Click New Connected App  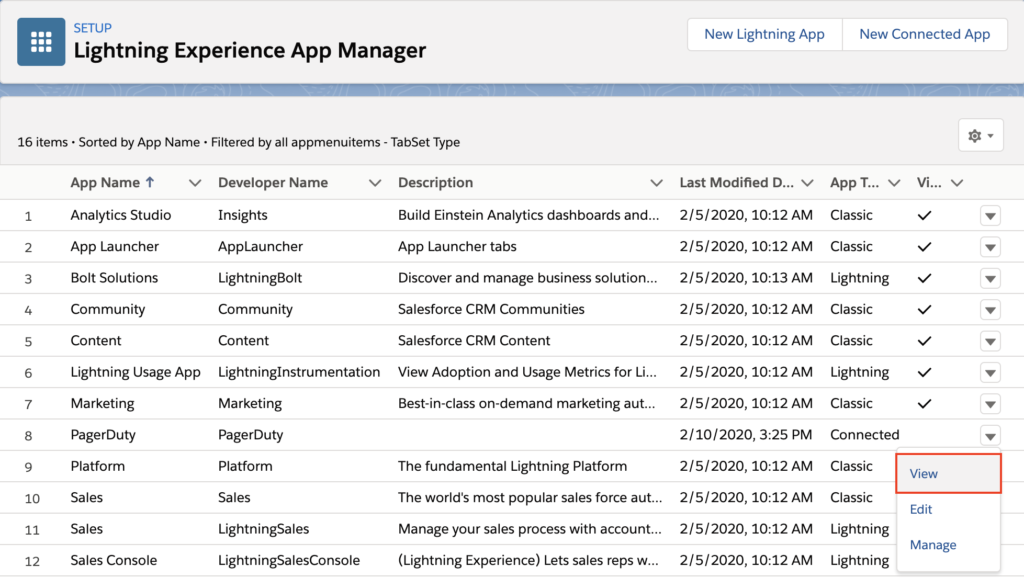925,34
